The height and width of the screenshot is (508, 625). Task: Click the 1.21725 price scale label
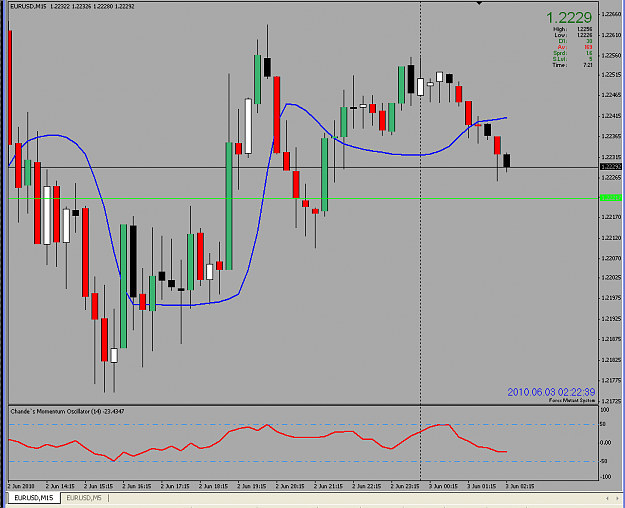click(x=611, y=401)
